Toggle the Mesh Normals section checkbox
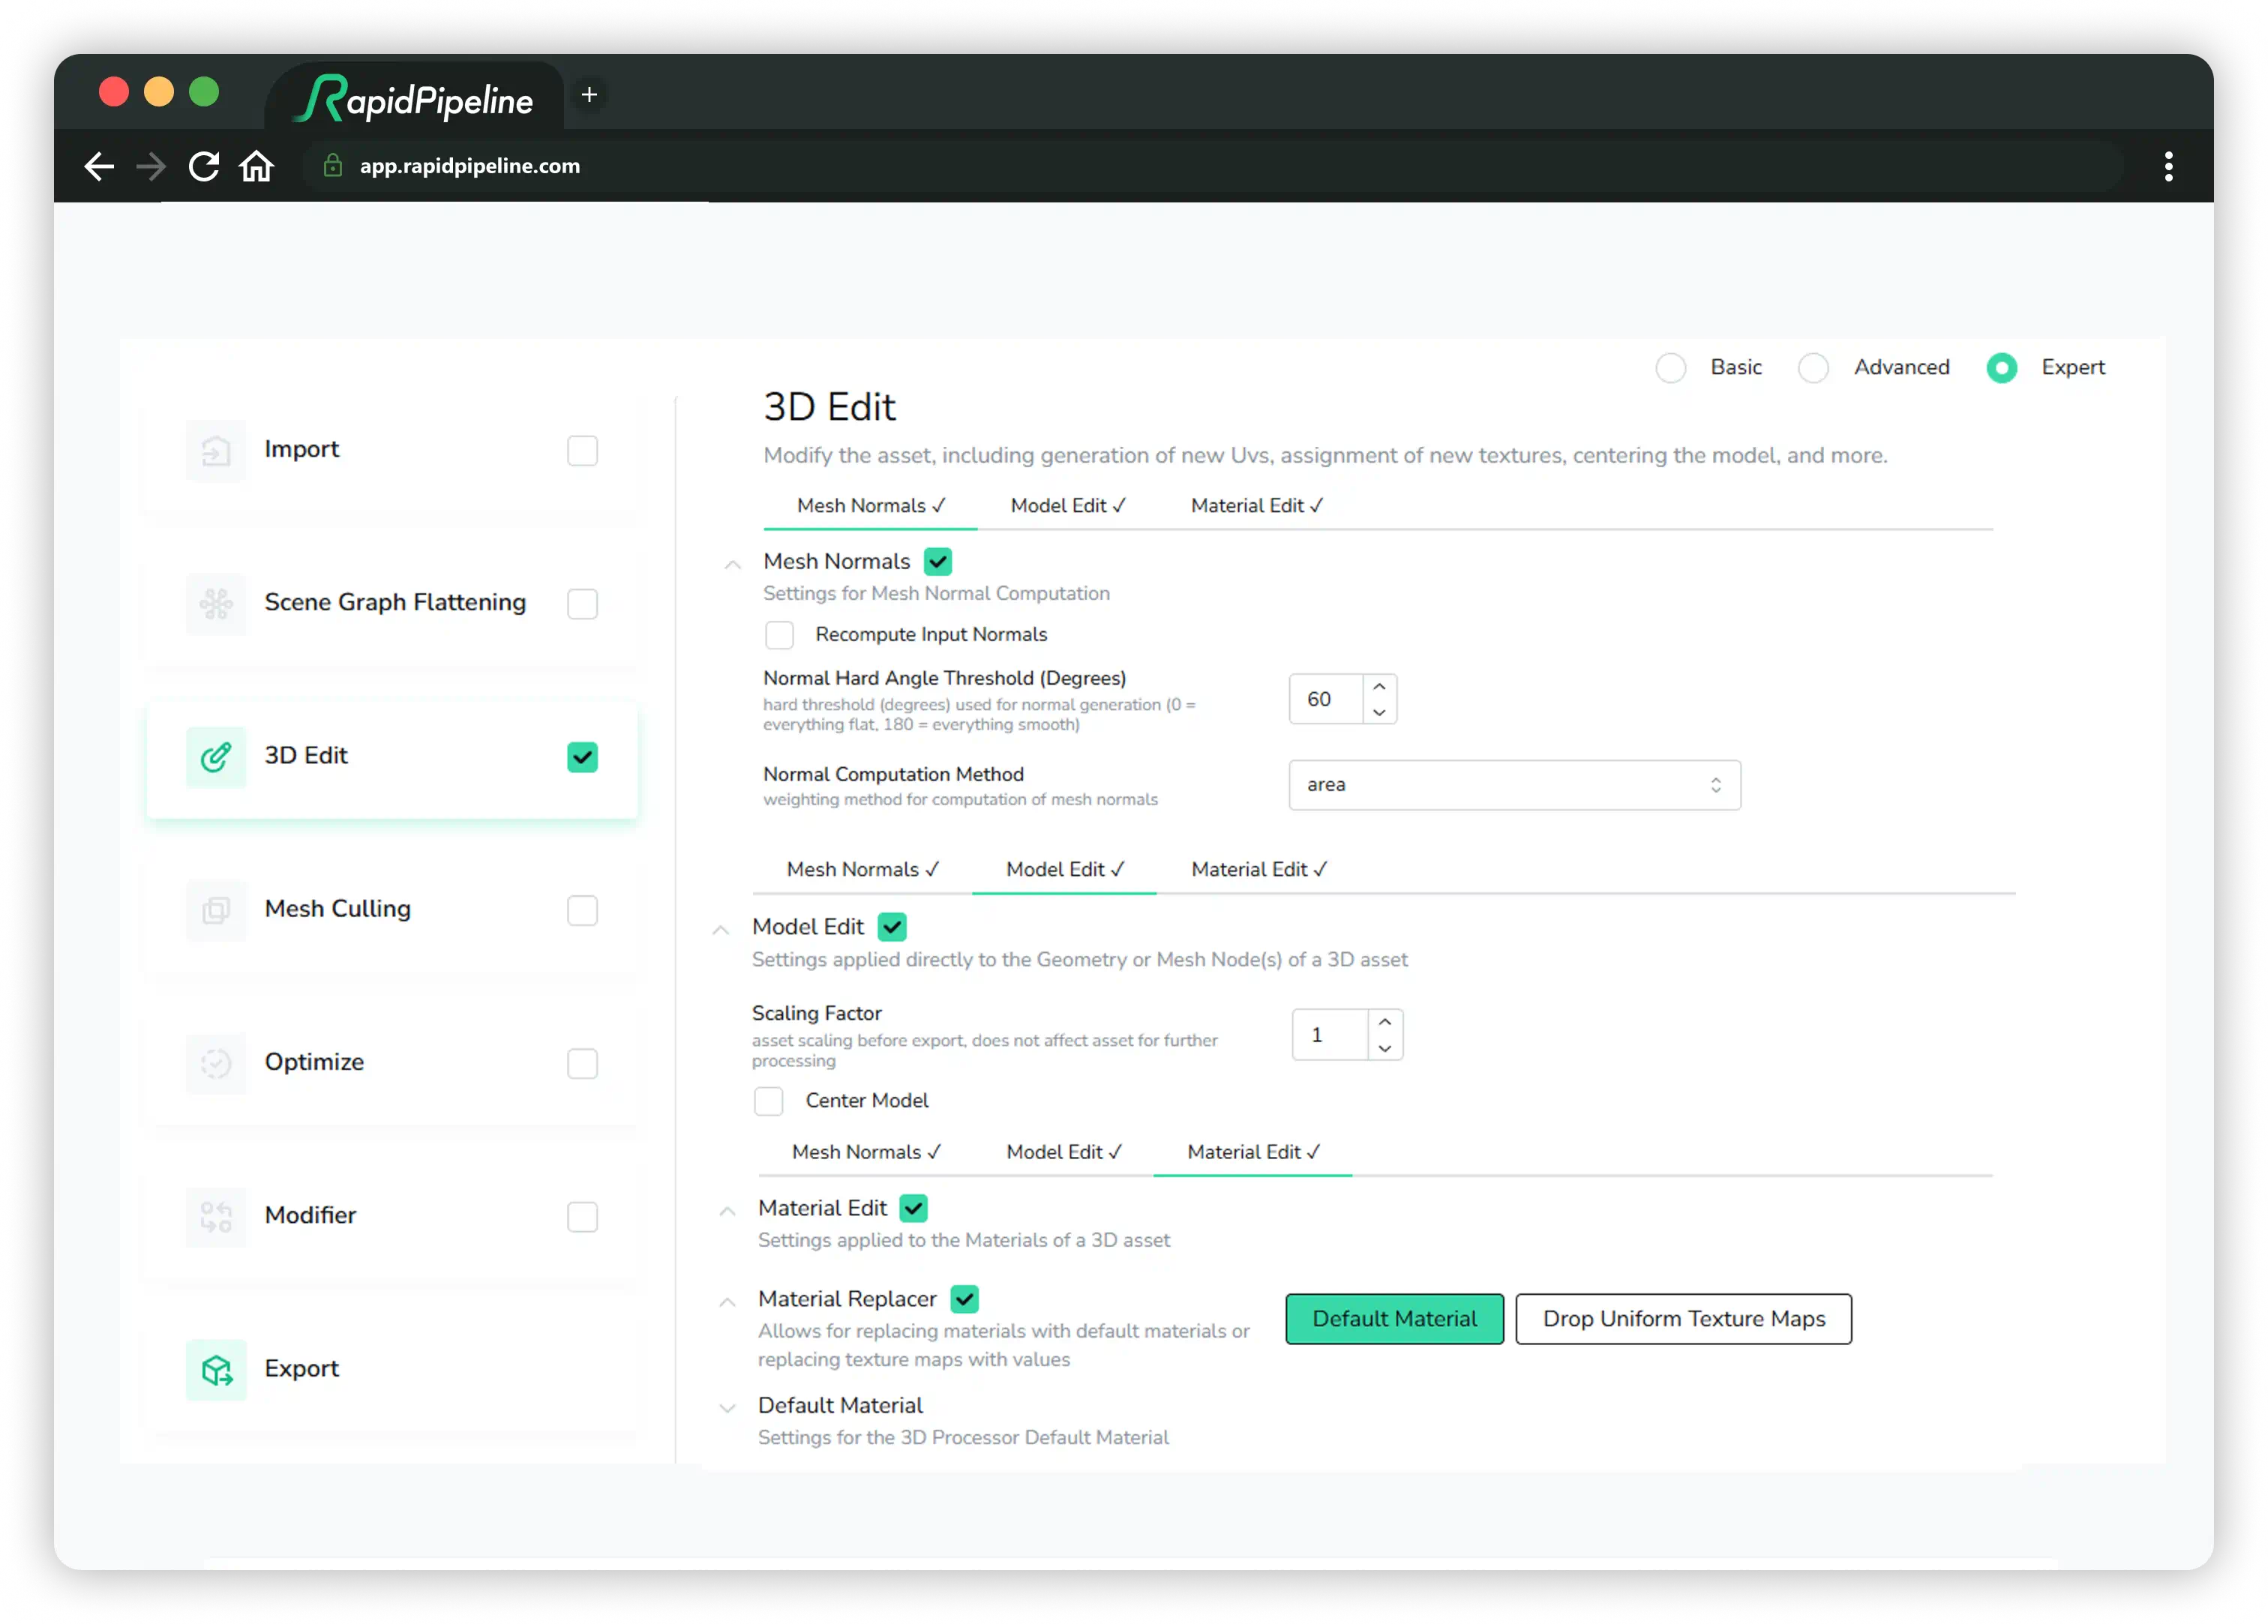Image resolution: width=2268 pixels, height=1624 pixels. [x=938, y=562]
